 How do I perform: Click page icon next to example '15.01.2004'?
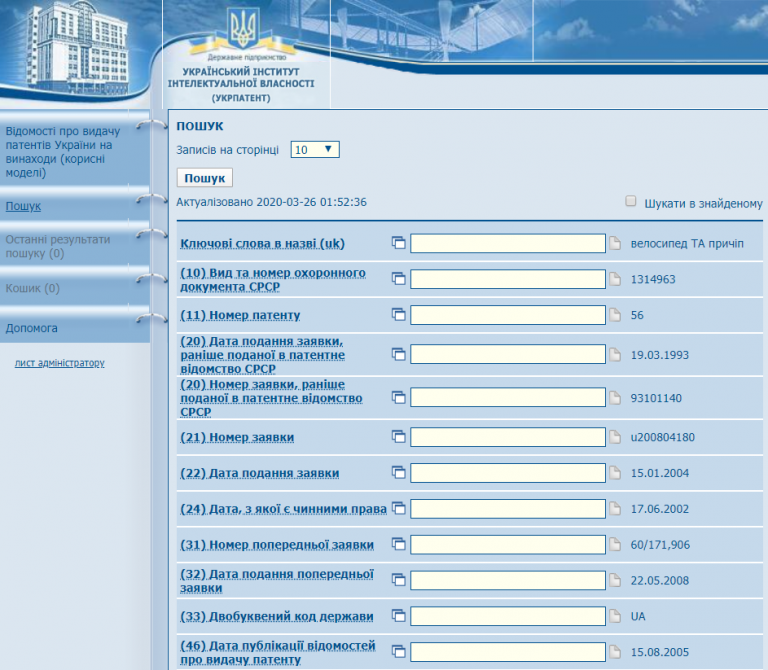click(616, 473)
